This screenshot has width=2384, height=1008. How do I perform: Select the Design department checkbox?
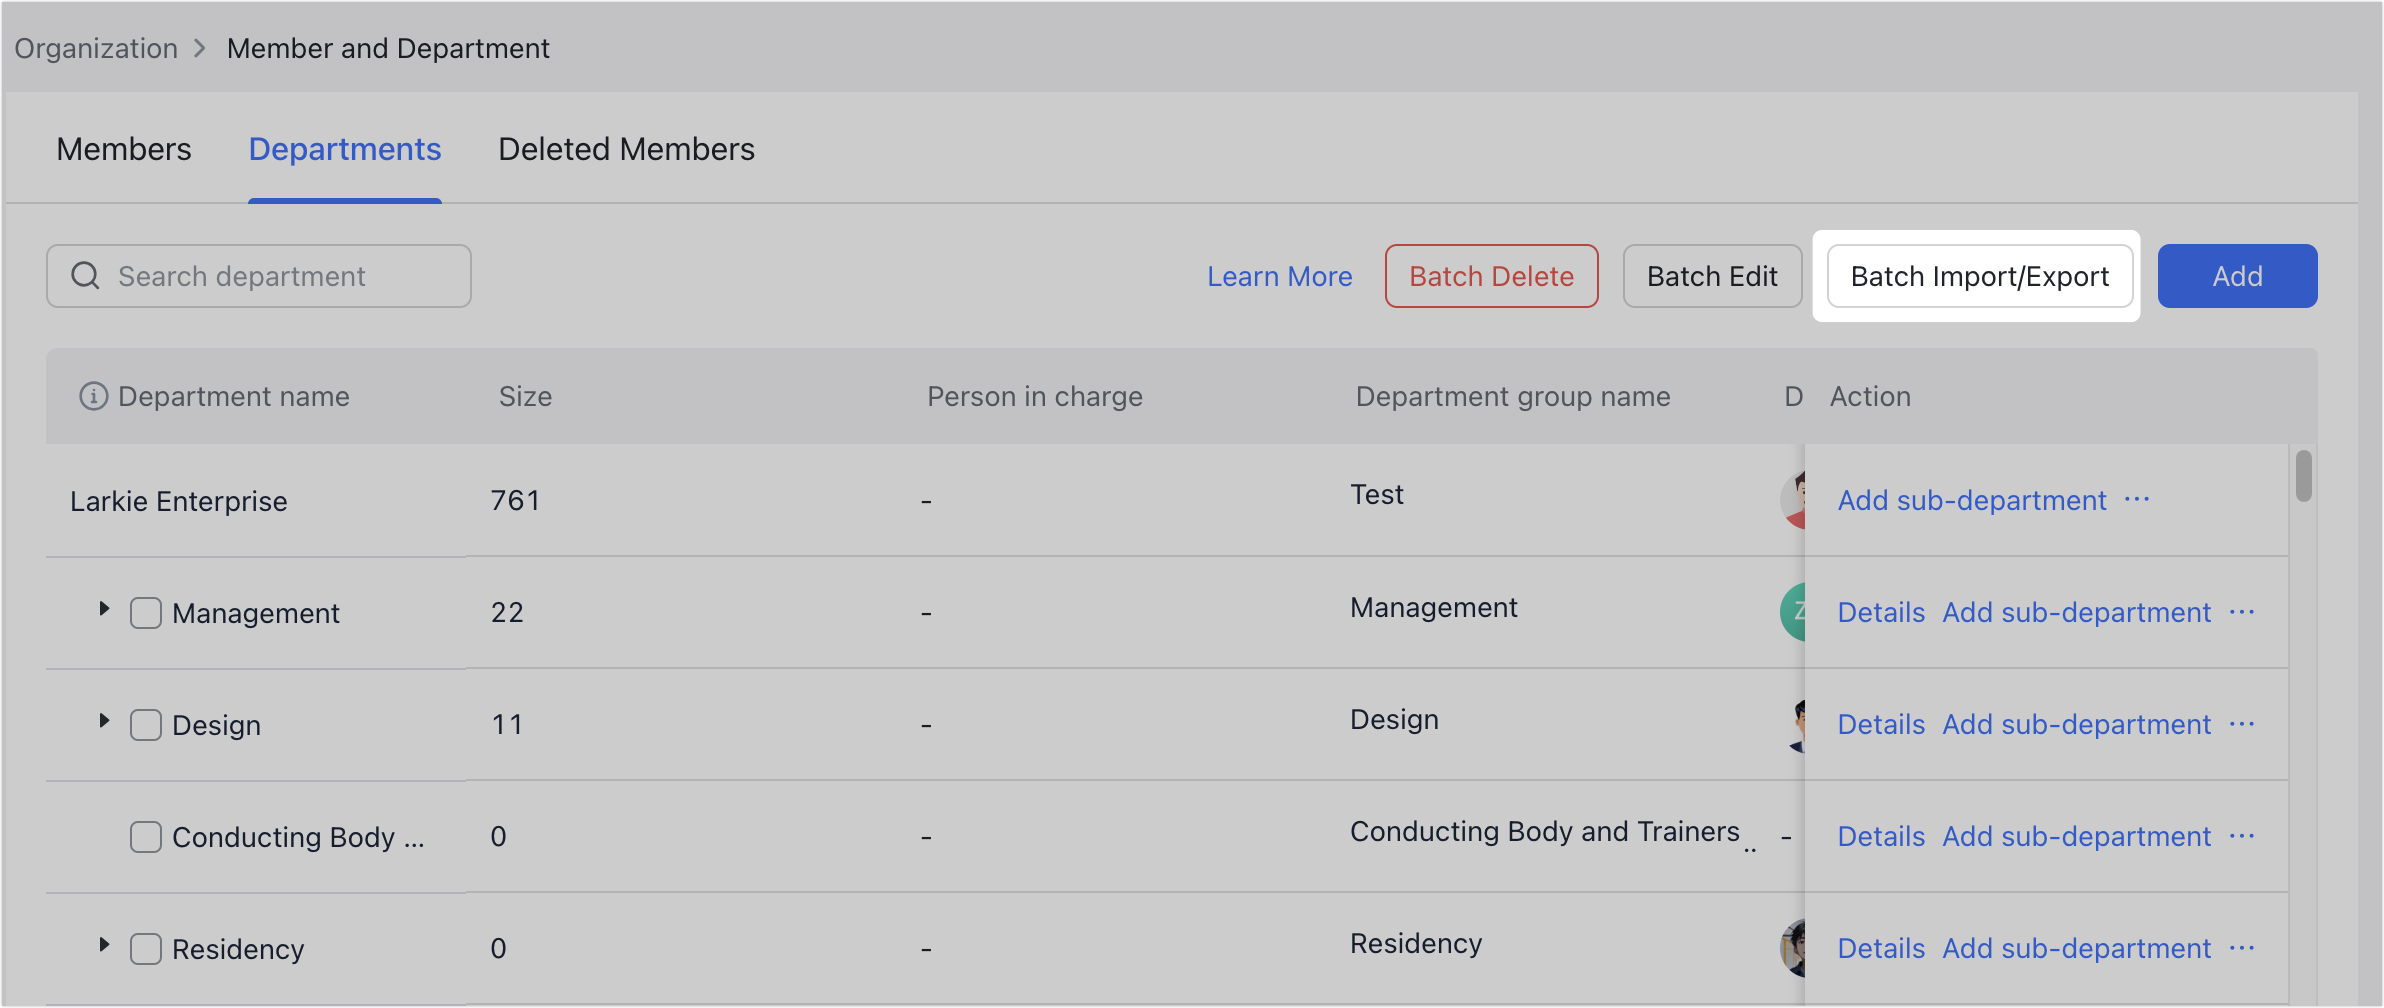(145, 724)
